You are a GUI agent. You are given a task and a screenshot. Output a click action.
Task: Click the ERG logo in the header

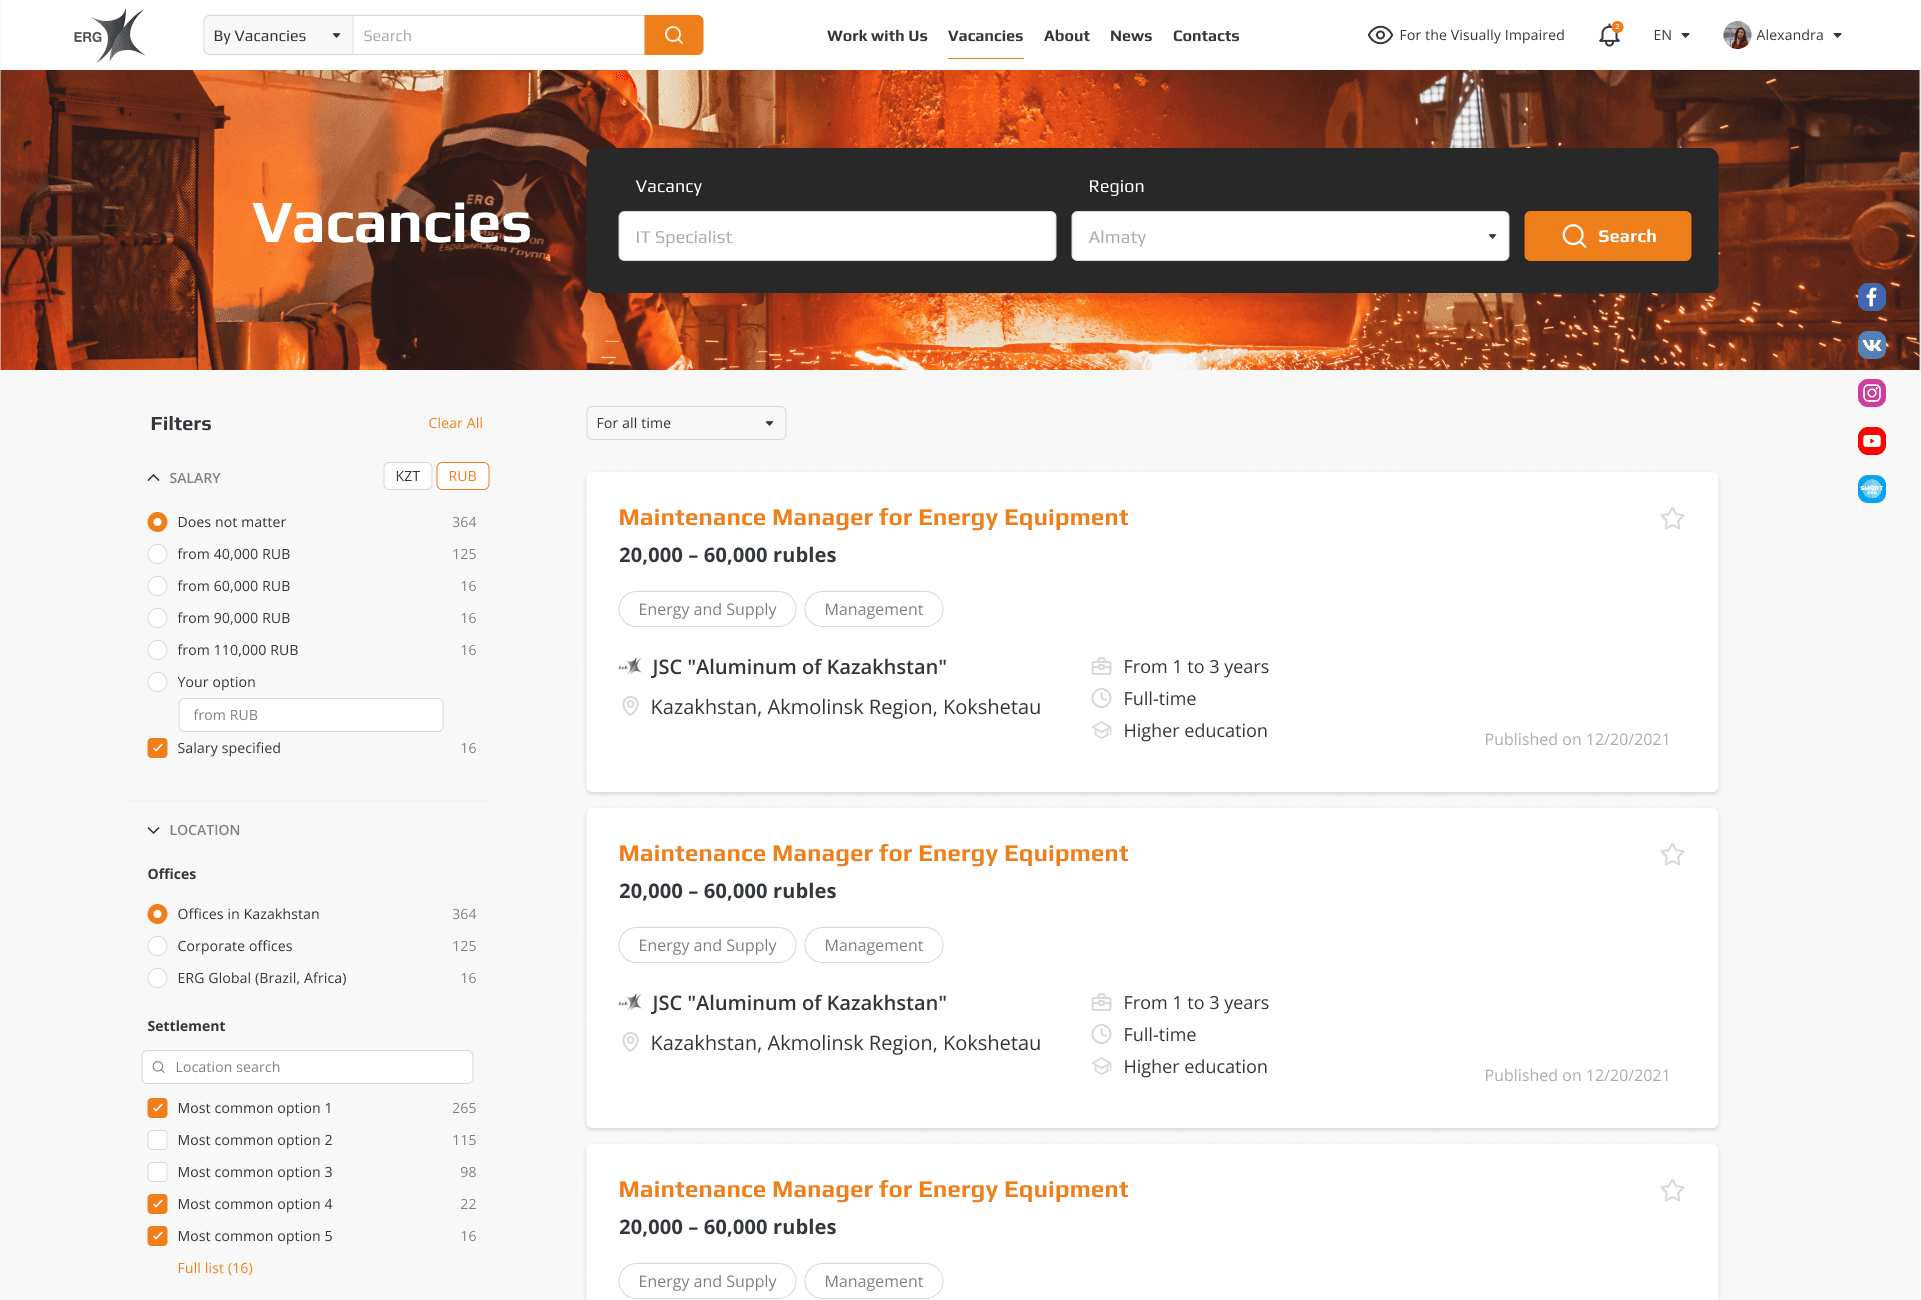coord(109,35)
